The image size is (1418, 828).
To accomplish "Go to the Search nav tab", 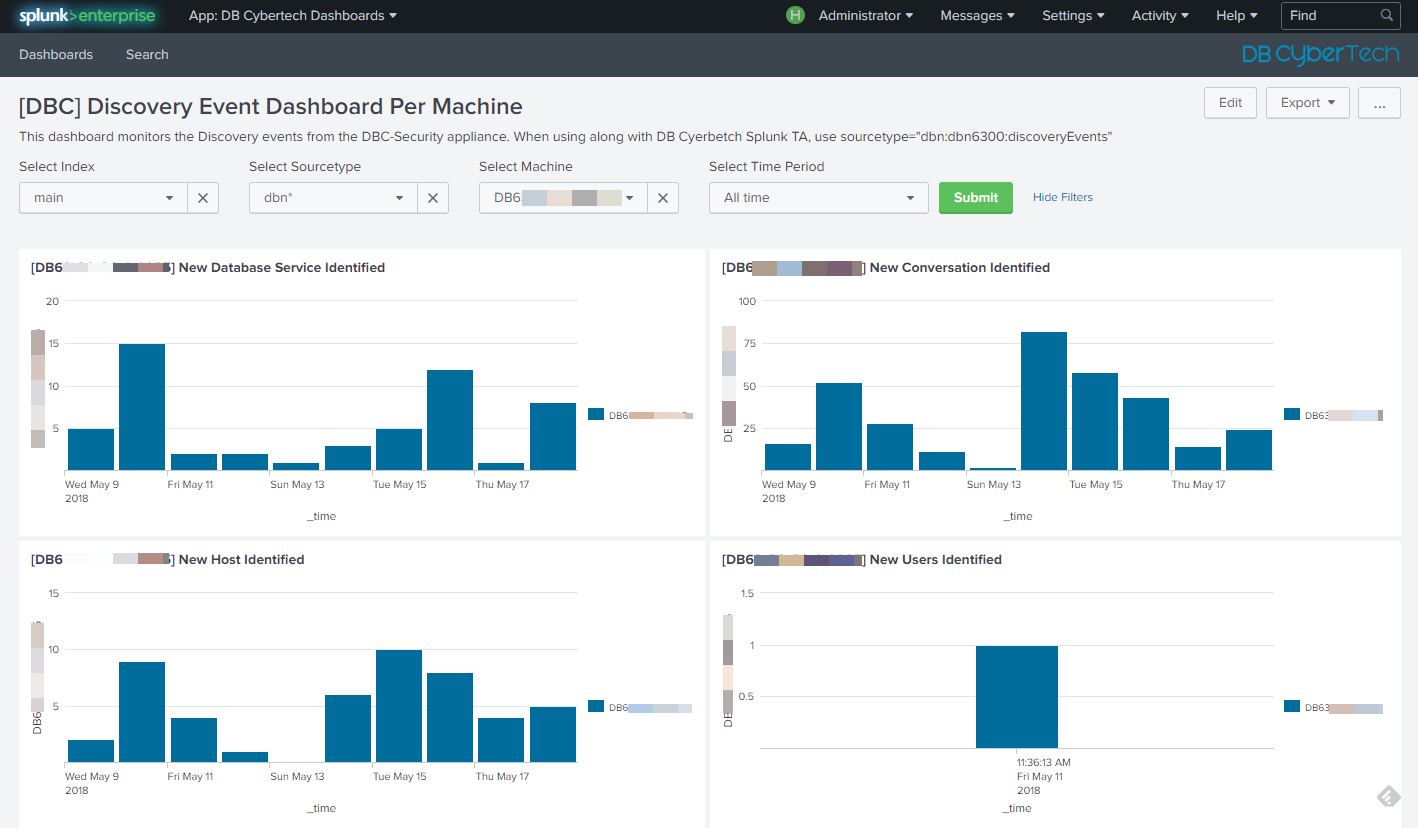I will [x=147, y=55].
